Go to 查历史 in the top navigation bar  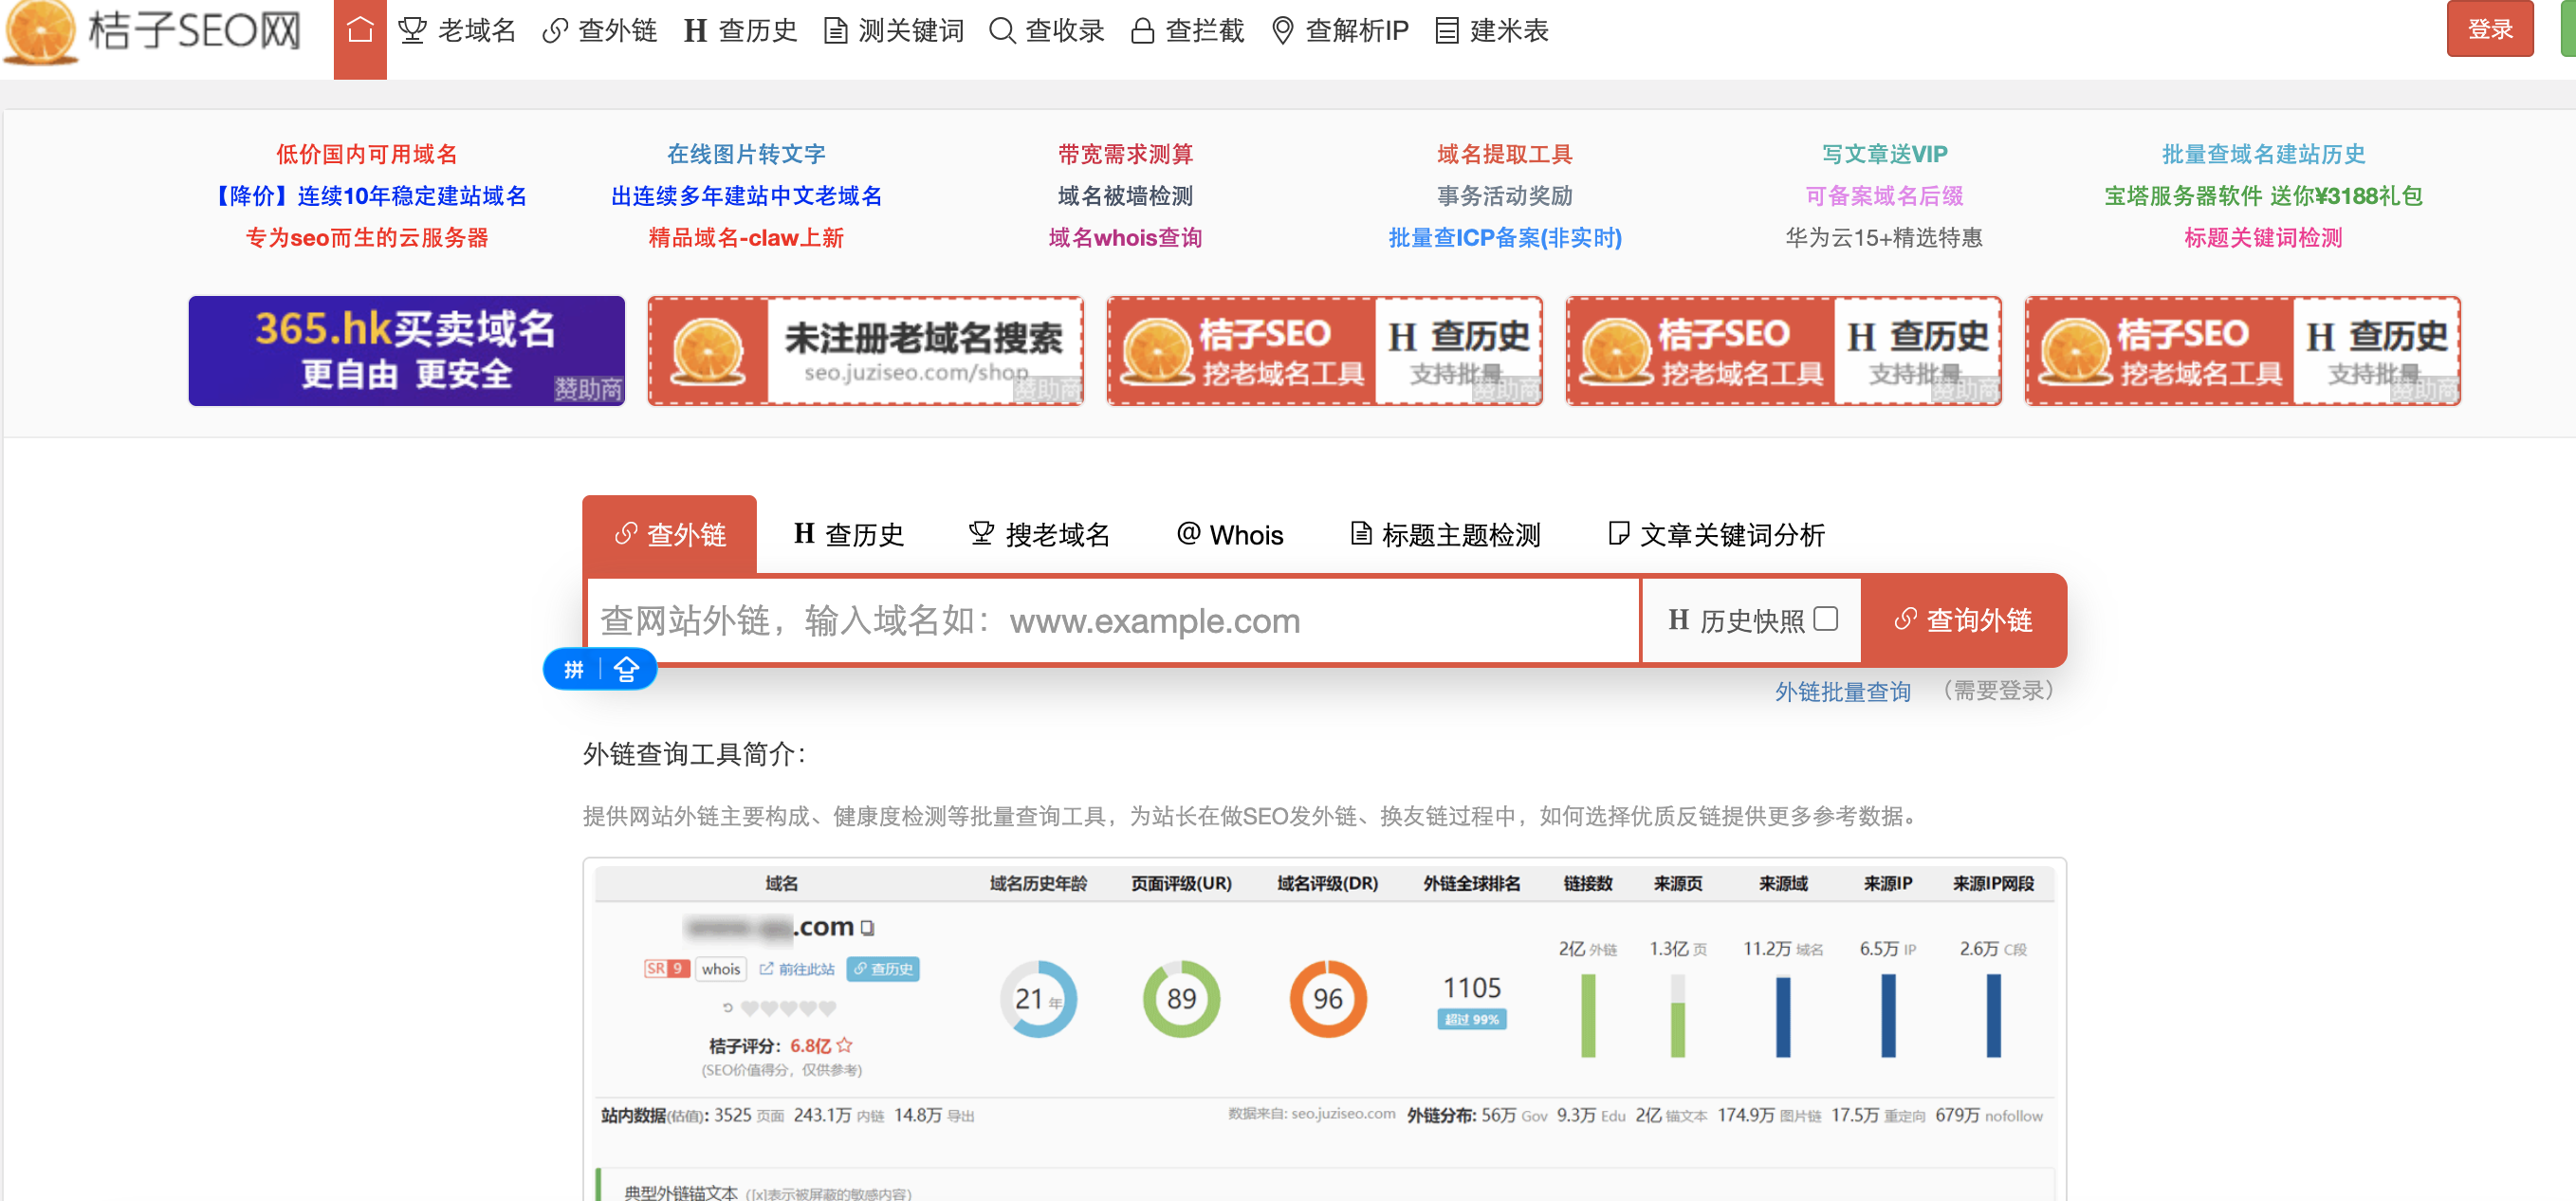(x=740, y=31)
